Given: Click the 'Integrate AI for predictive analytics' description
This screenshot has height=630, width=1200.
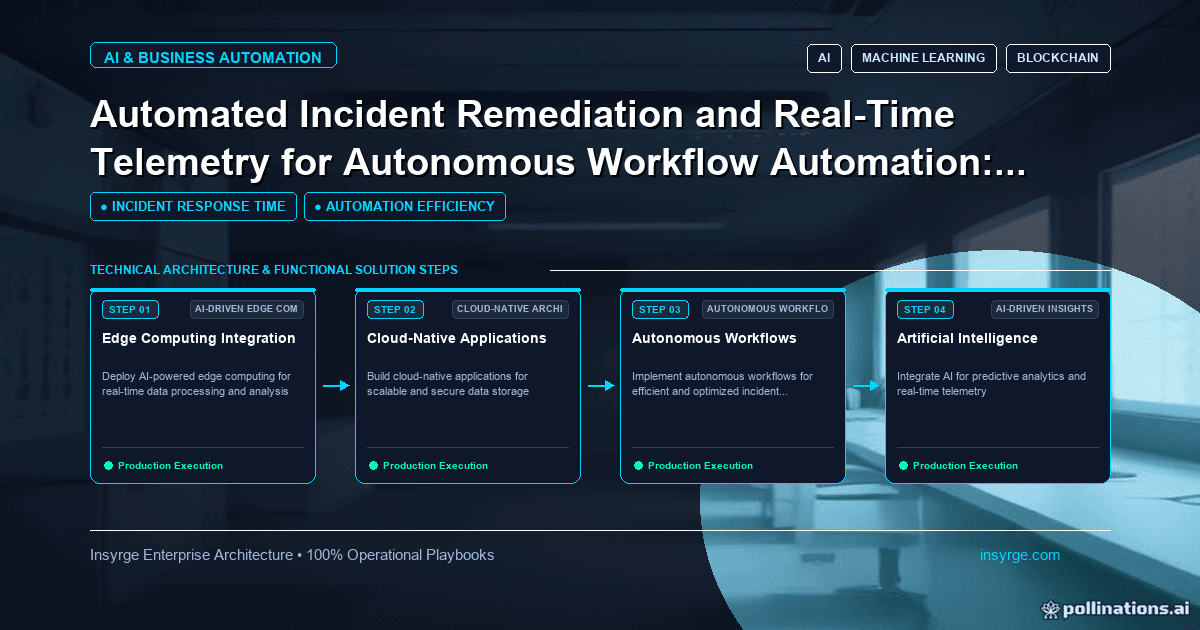Looking at the screenshot, I should coord(991,384).
